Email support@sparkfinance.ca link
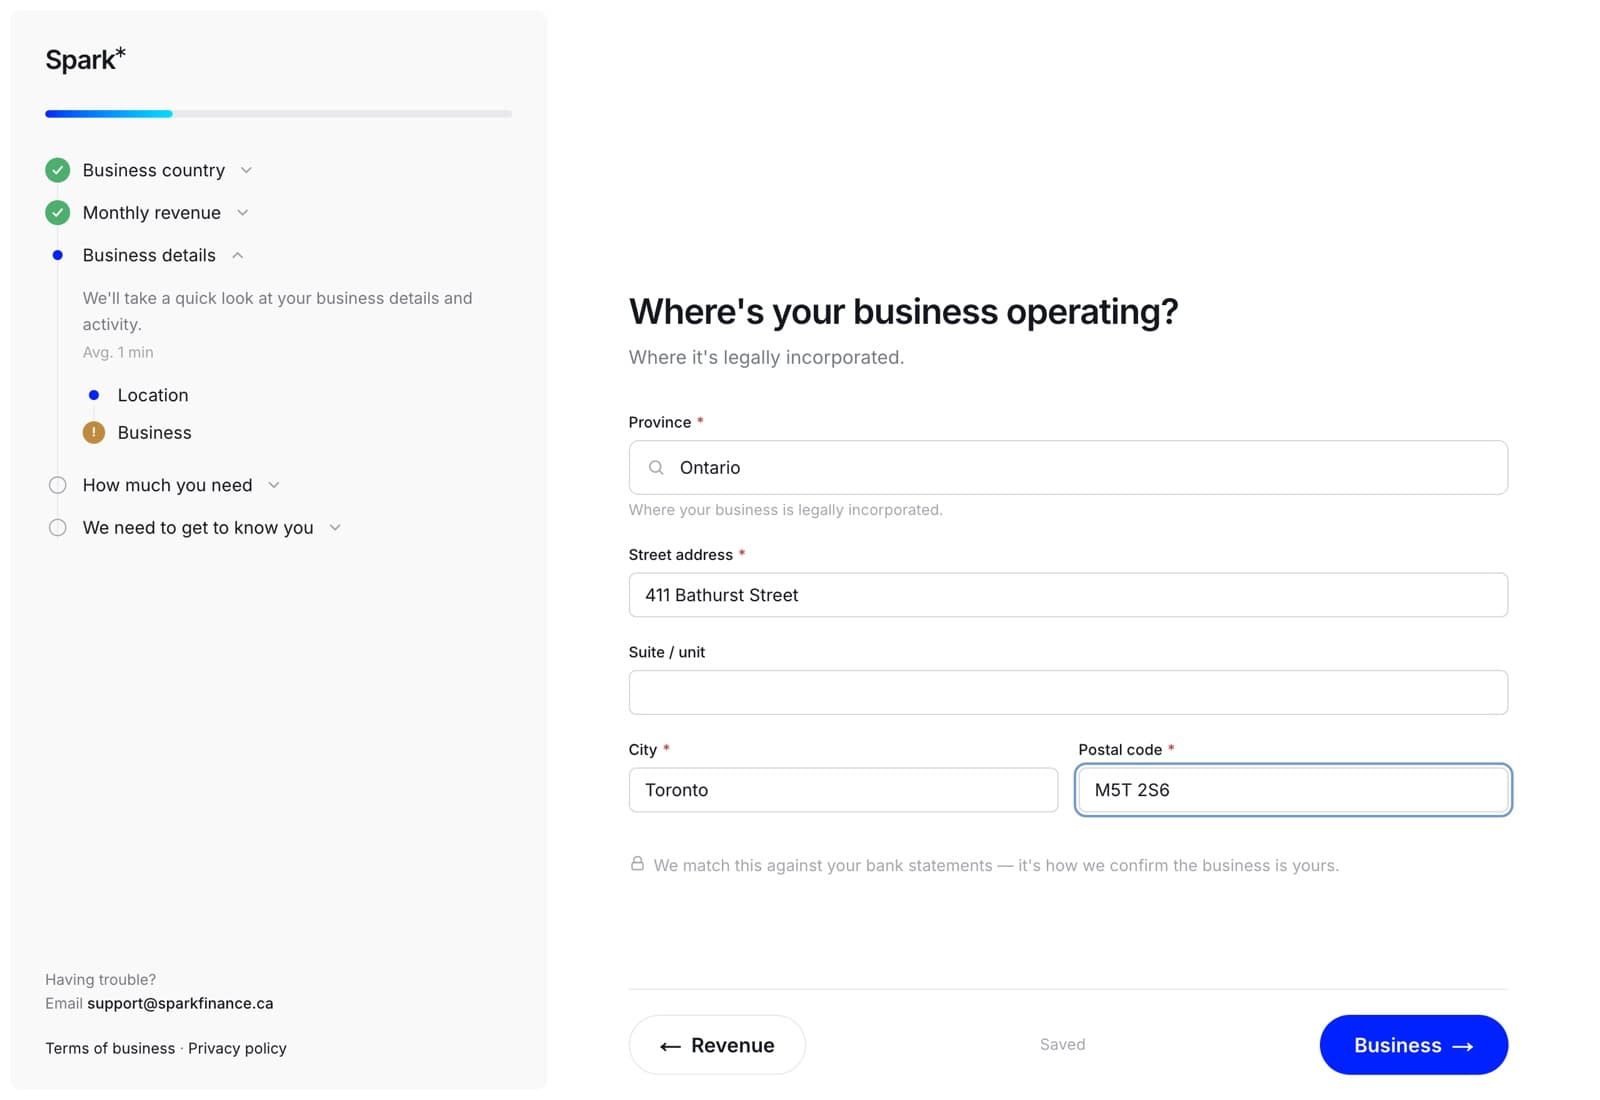Viewport: 1600px width, 1100px height. pos(180,1003)
